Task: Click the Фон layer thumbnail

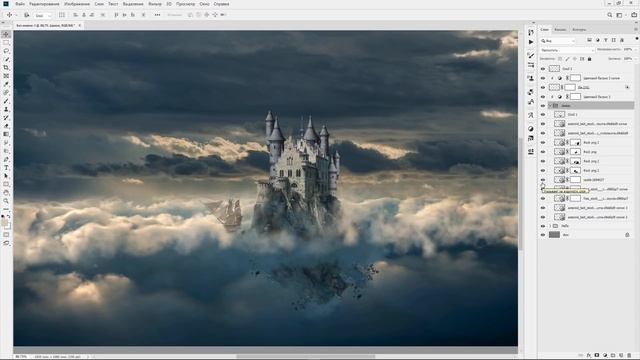Action: [x=554, y=235]
